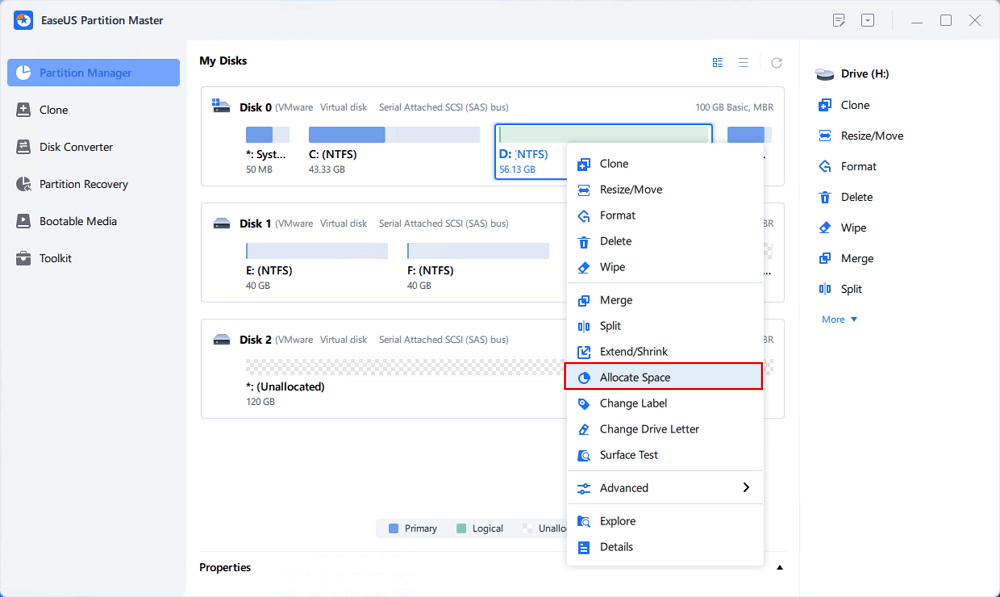Screen dimensions: 1000x597
Task: Click Merge in the right panel
Action: [857, 258]
